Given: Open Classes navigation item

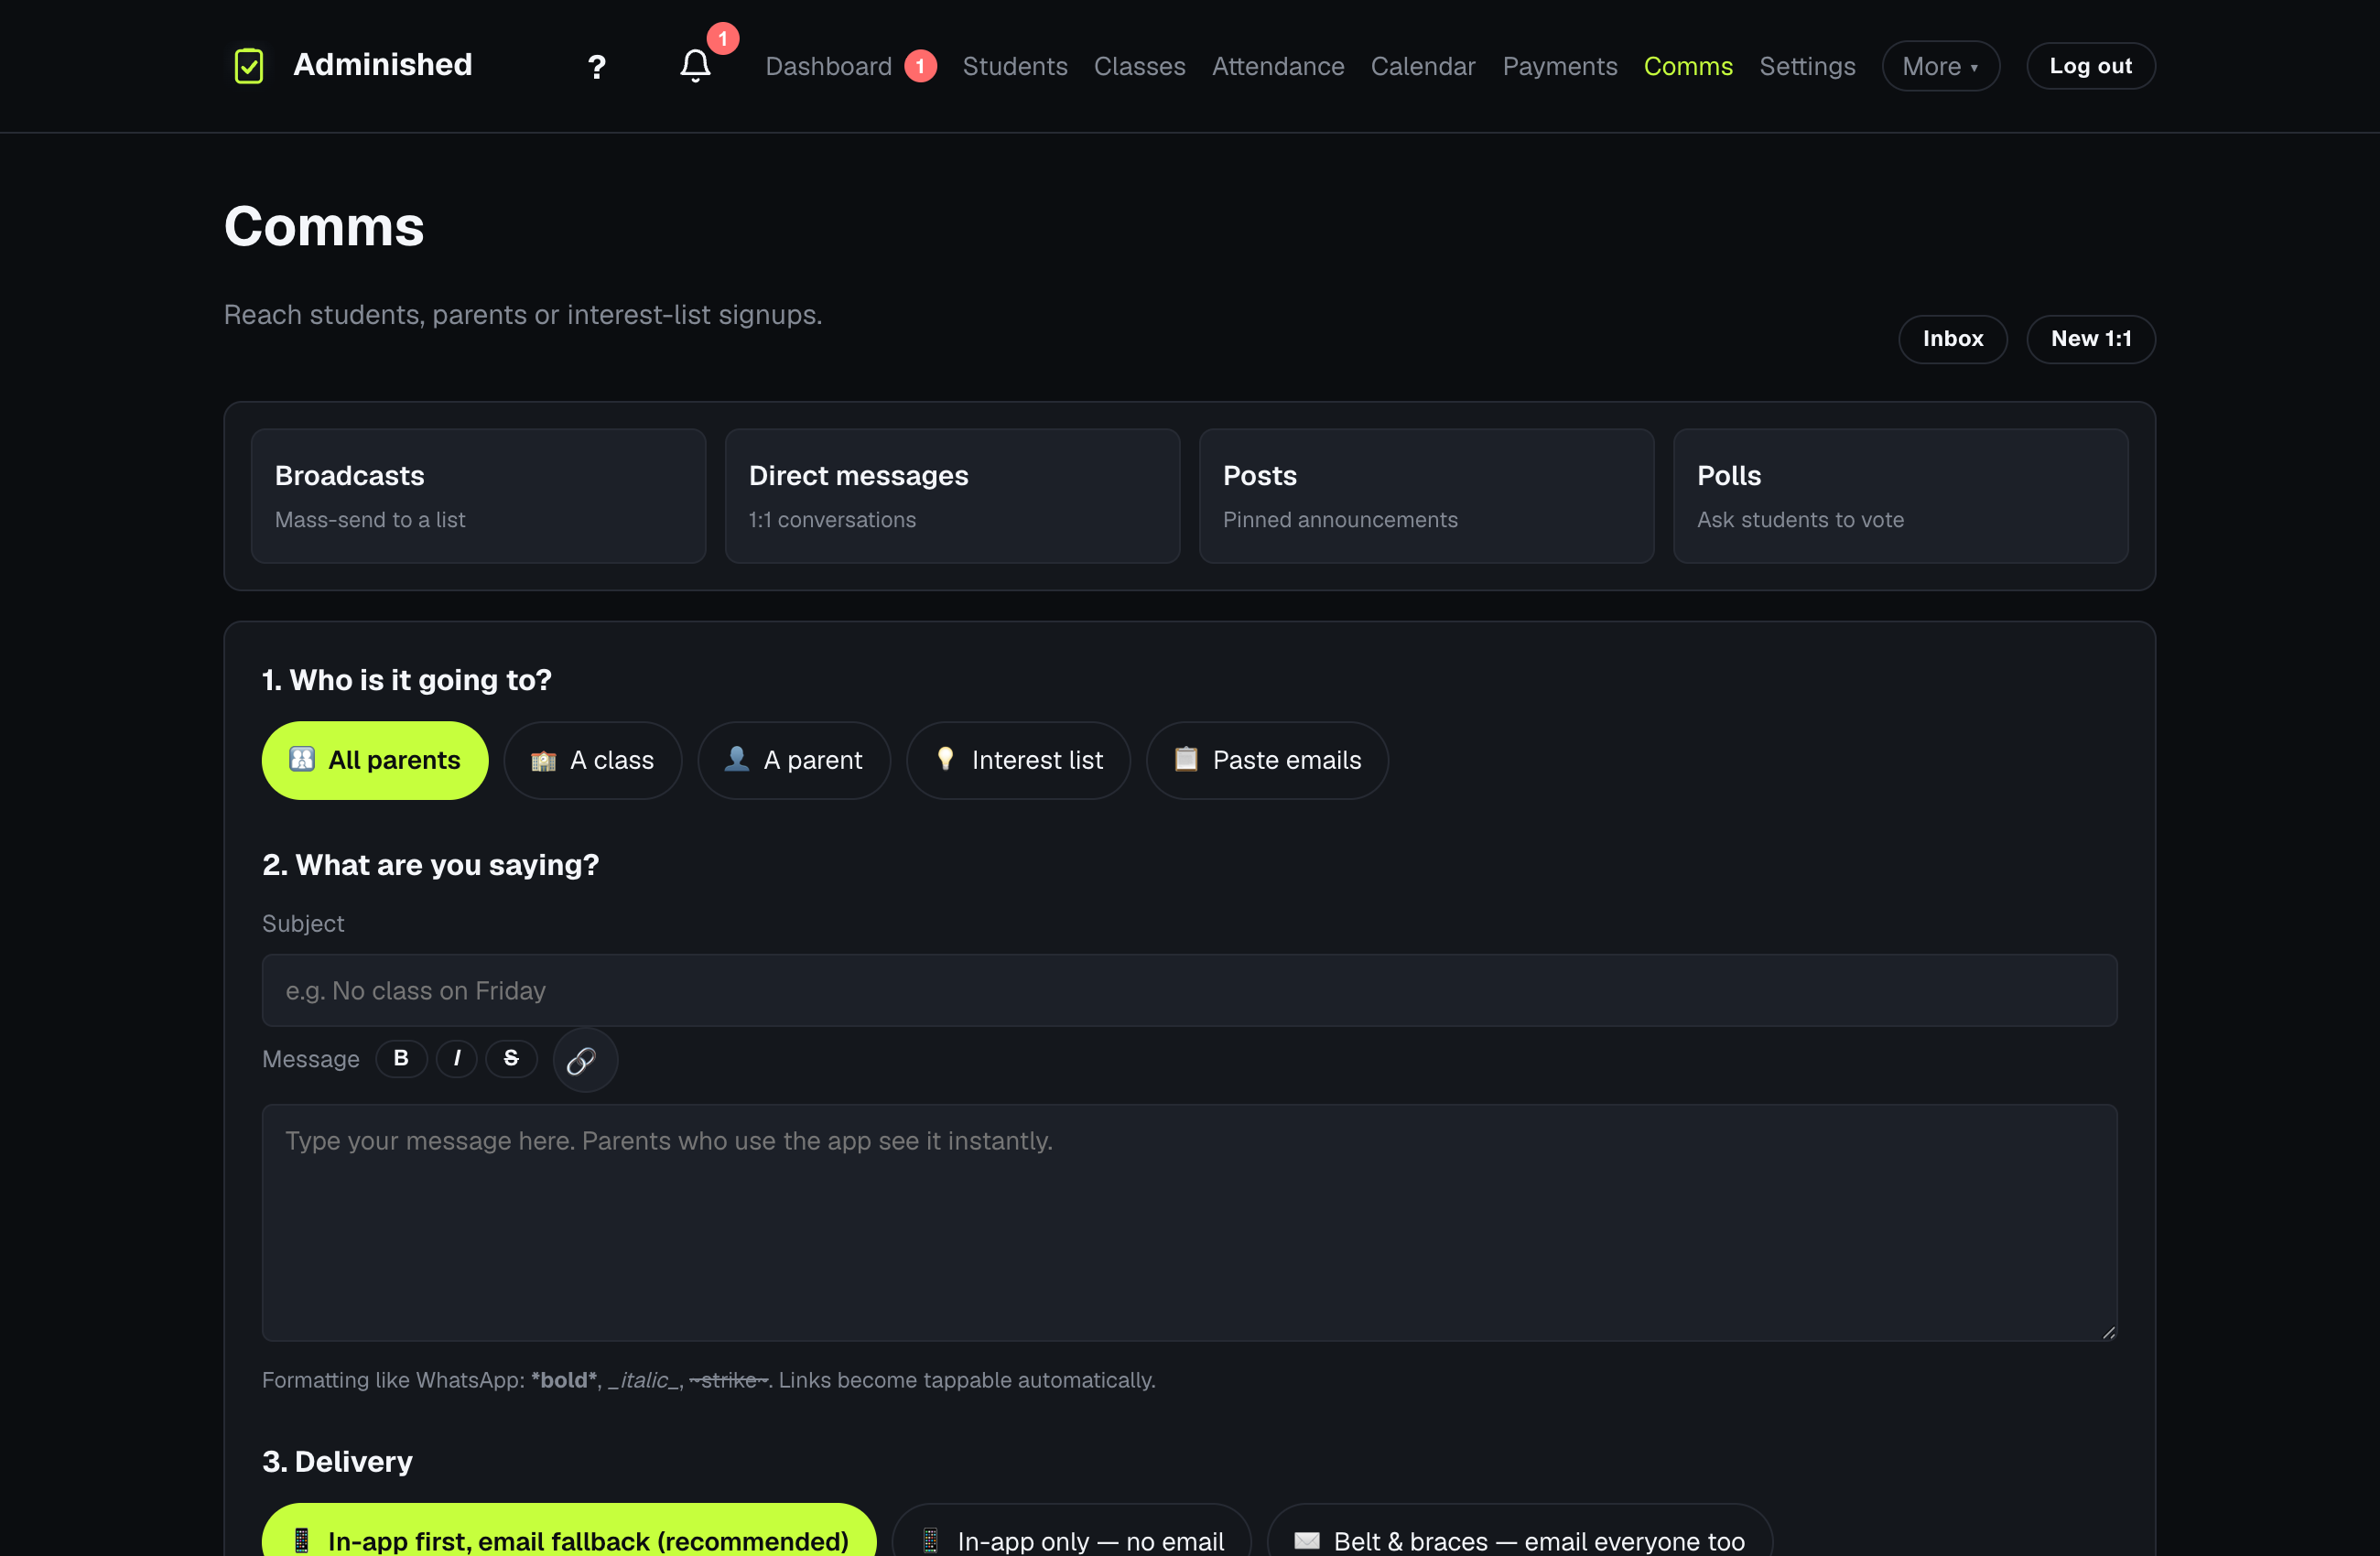Looking at the screenshot, I should (1139, 66).
